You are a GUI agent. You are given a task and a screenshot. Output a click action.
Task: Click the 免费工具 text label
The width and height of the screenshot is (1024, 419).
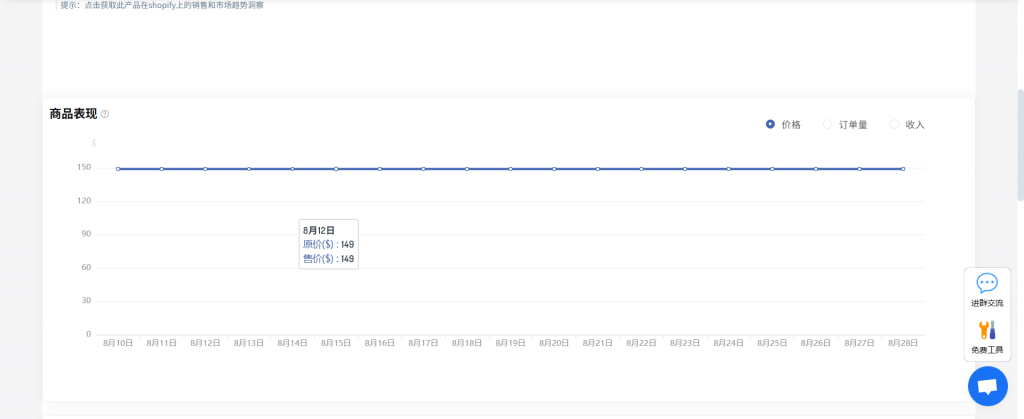click(x=987, y=350)
